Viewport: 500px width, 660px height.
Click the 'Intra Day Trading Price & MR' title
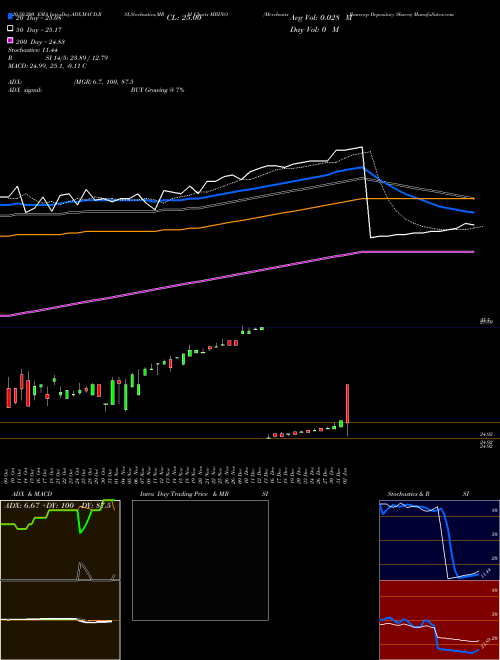(x=184, y=494)
